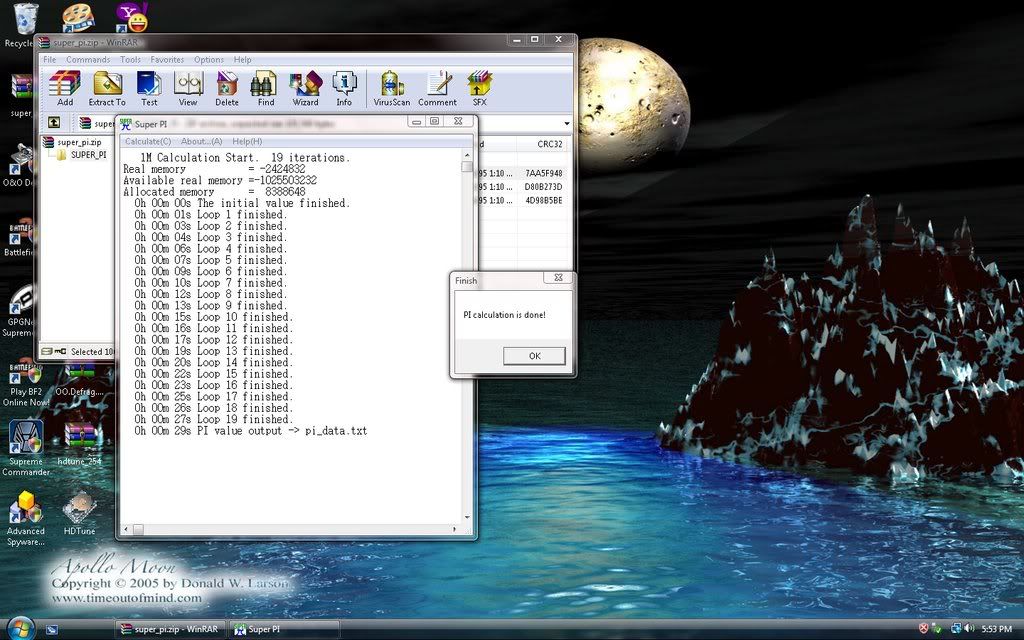The image size is (1024, 640).
Task: Open the Help menu in WinRAR
Action: (242, 59)
